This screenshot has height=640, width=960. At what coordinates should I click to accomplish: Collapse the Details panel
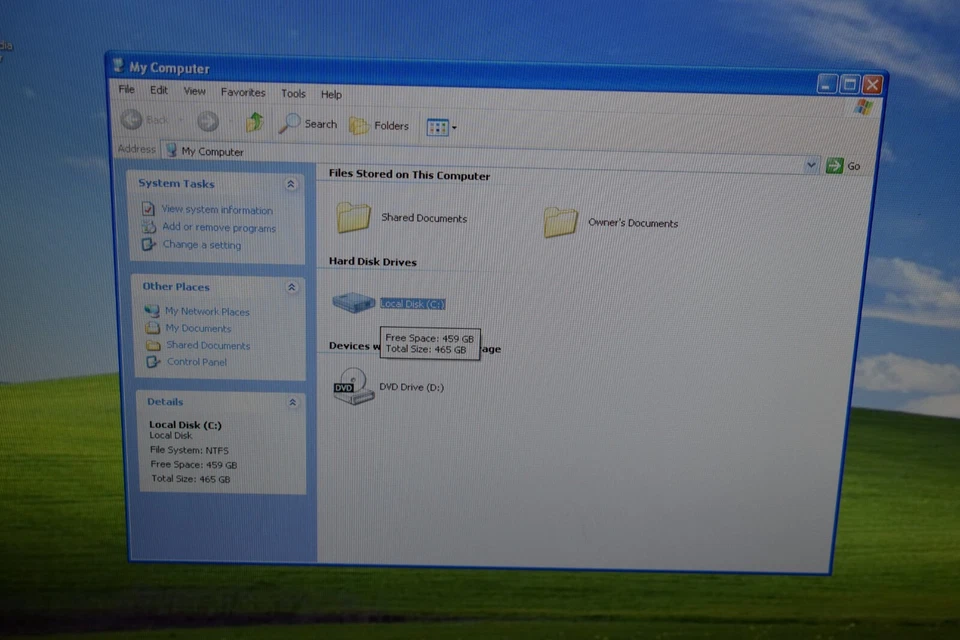coord(291,402)
